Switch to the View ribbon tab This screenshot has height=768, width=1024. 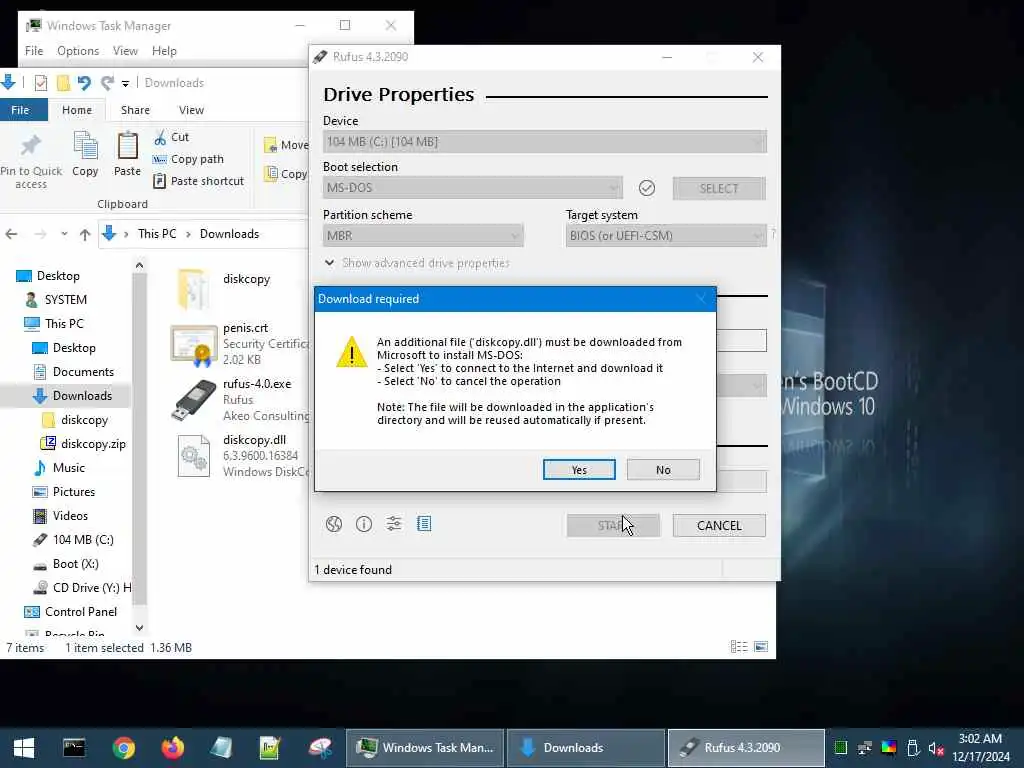click(x=191, y=110)
